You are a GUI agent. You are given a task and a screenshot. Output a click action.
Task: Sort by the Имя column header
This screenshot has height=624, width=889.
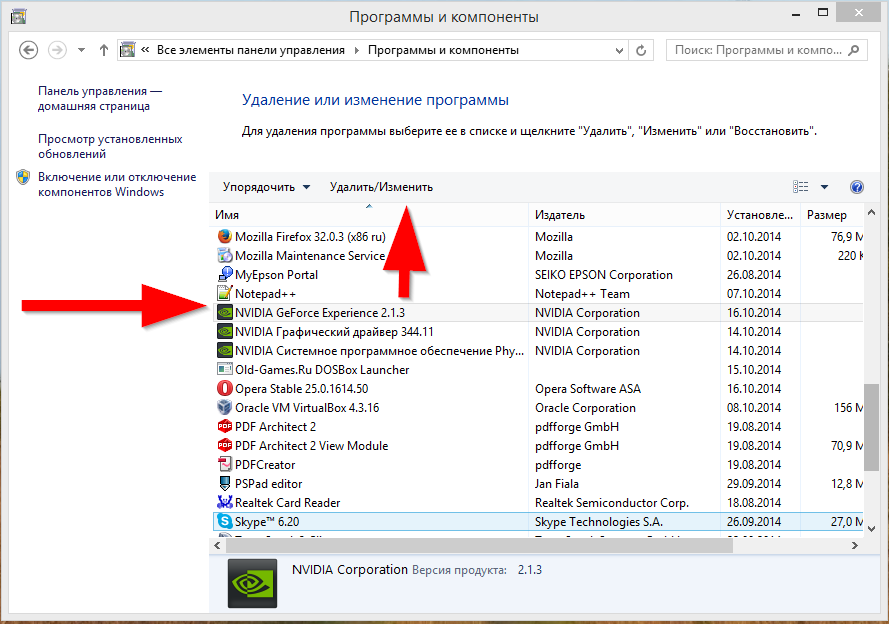tap(369, 215)
